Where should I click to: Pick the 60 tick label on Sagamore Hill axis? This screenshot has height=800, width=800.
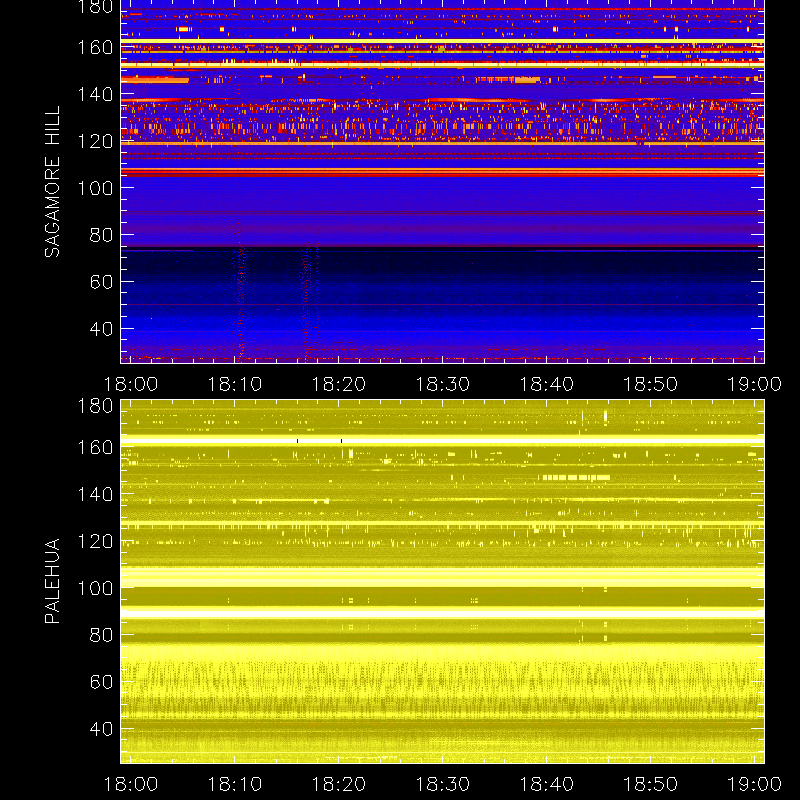(102, 282)
